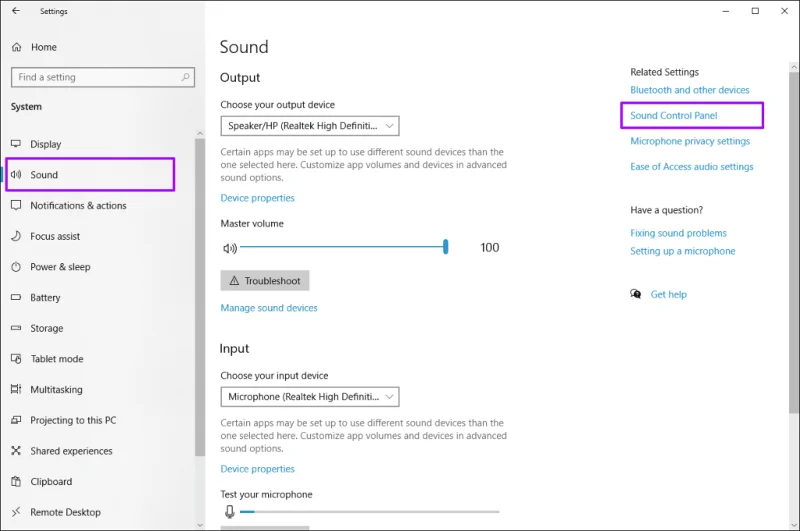Viewport: 800px width, 531px height.
Task: Click the Find a setting search box
Action: (x=103, y=77)
